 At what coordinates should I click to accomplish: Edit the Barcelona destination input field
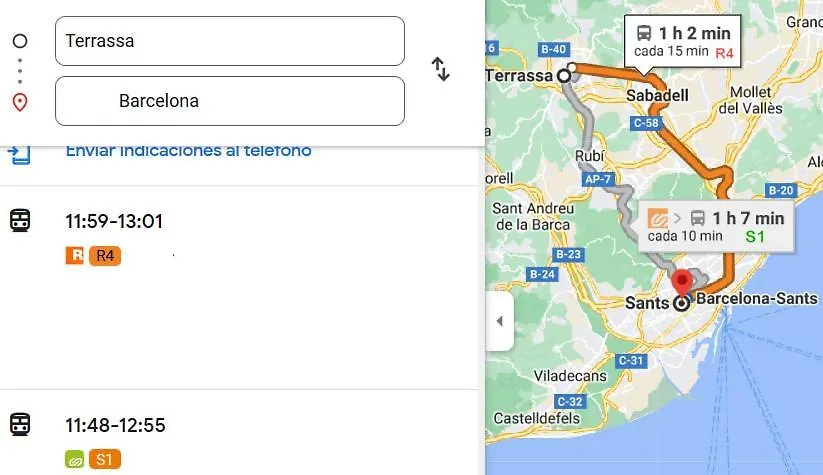[x=230, y=101]
